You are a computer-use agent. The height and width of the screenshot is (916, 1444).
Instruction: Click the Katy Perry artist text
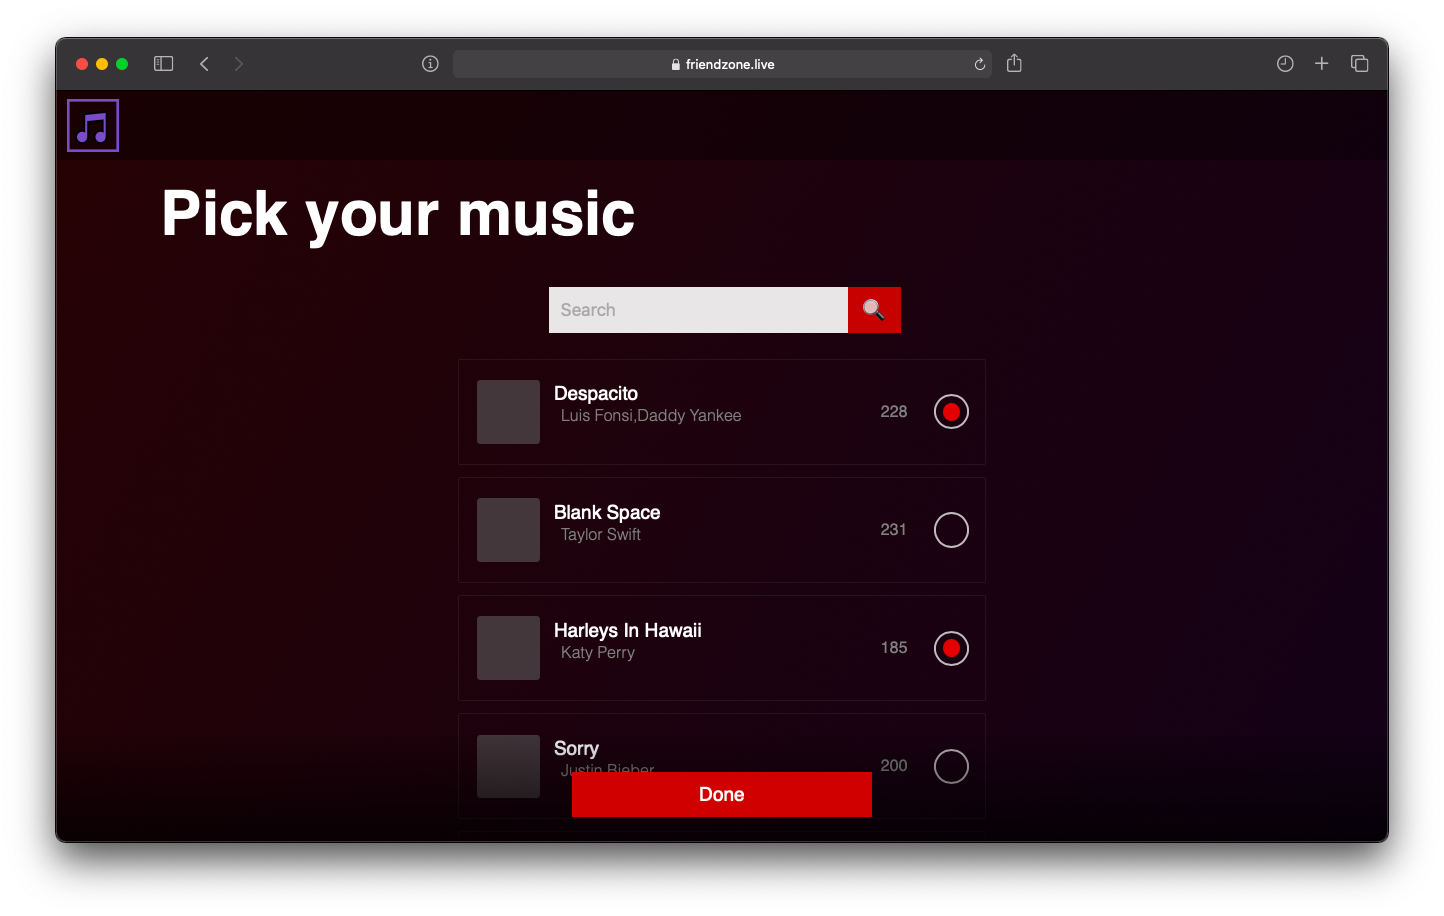598,652
